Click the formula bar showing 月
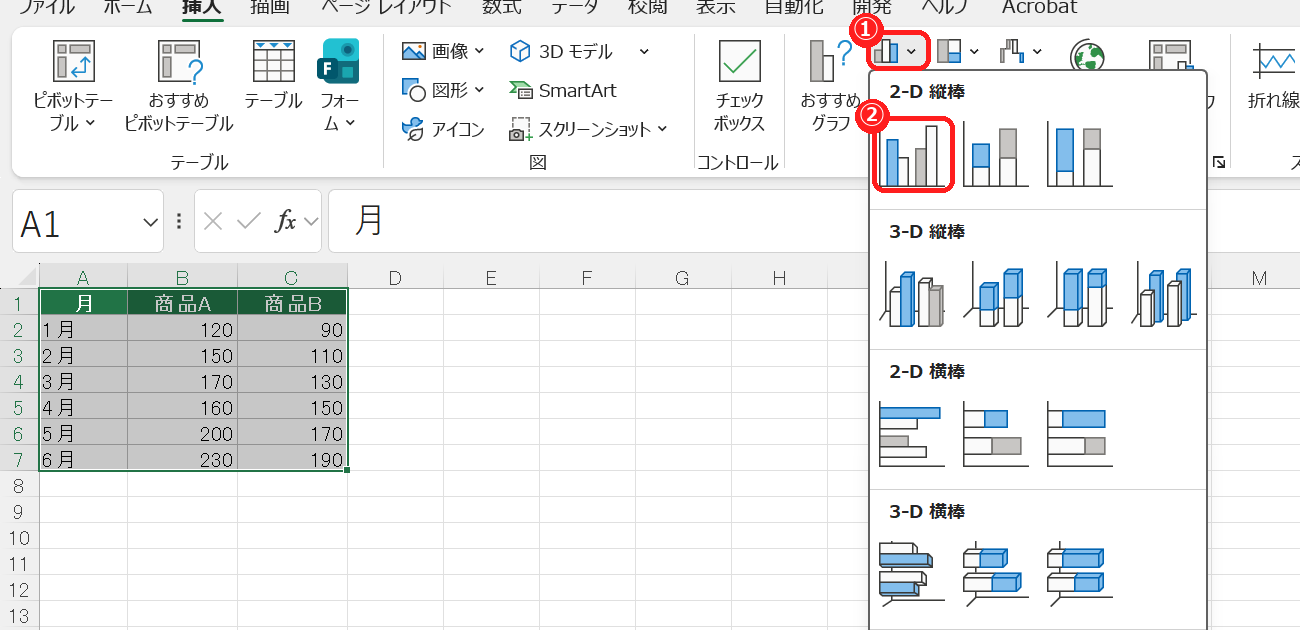Screen dimensions: 1300x630 pyautogui.click(x=814, y=221)
